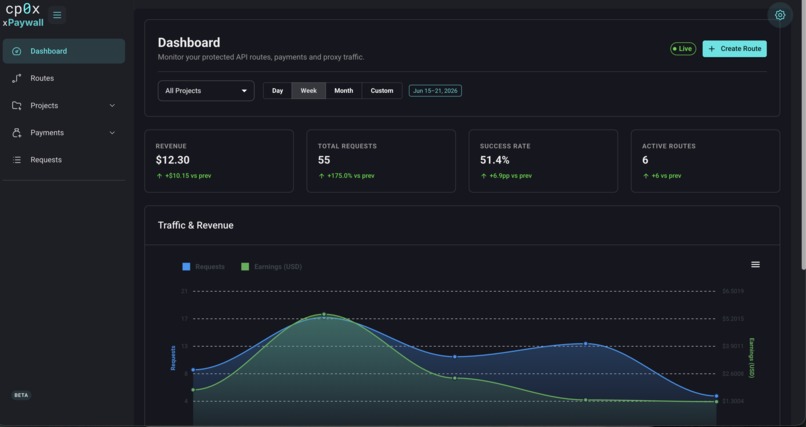Click the BETA badge in sidebar
806x427 pixels.
[x=21, y=395]
